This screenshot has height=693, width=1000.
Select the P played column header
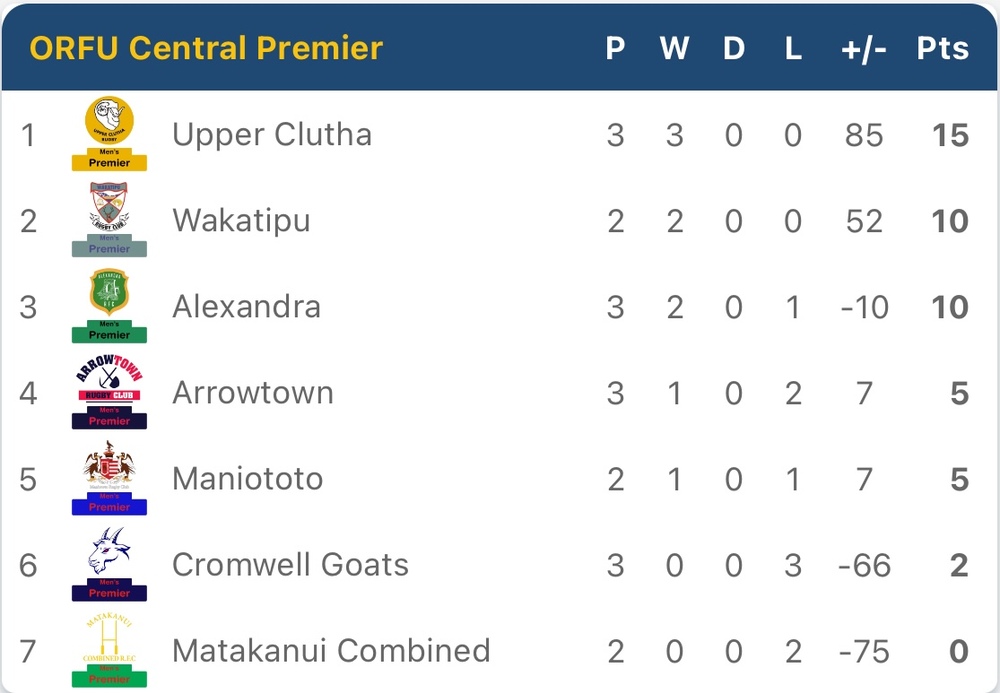616,48
